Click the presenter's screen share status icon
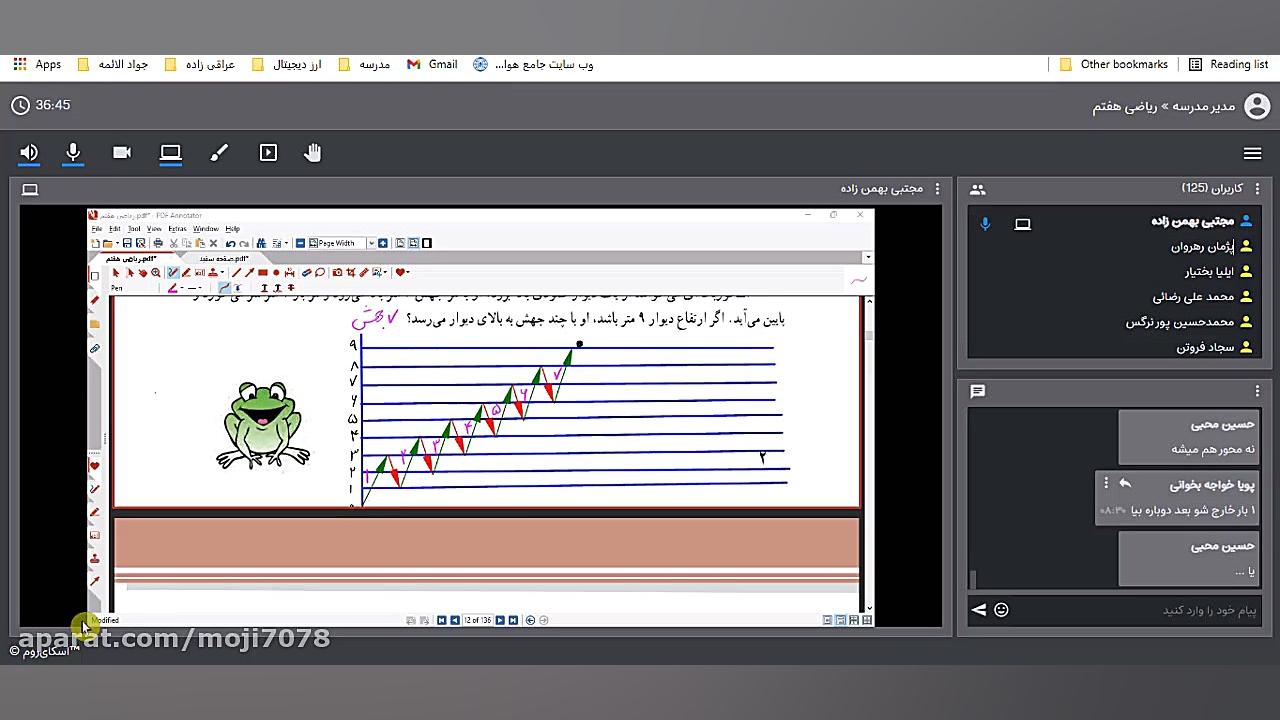Screen dimensions: 1280x720 (x=1022, y=224)
